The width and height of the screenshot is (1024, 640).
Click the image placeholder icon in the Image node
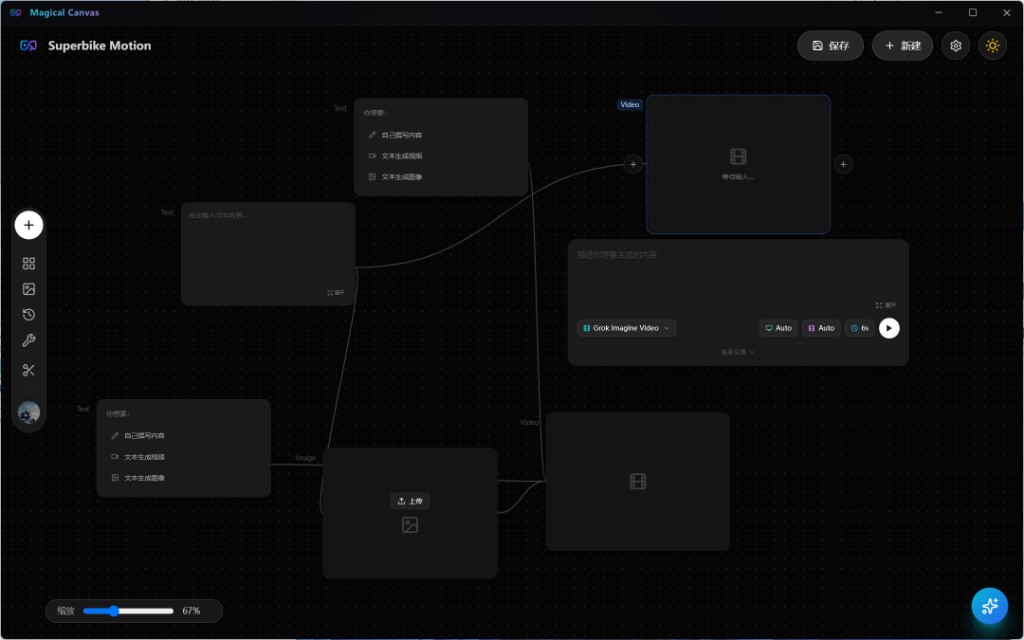coord(409,525)
